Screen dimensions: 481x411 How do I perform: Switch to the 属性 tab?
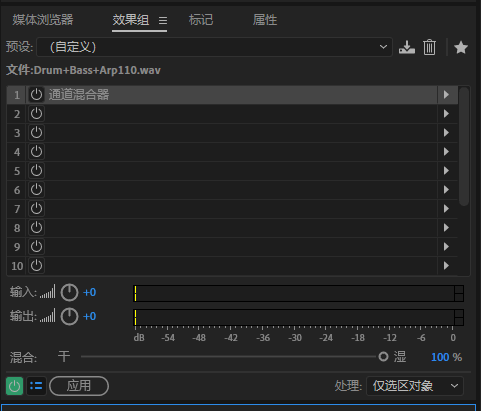(265, 20)
